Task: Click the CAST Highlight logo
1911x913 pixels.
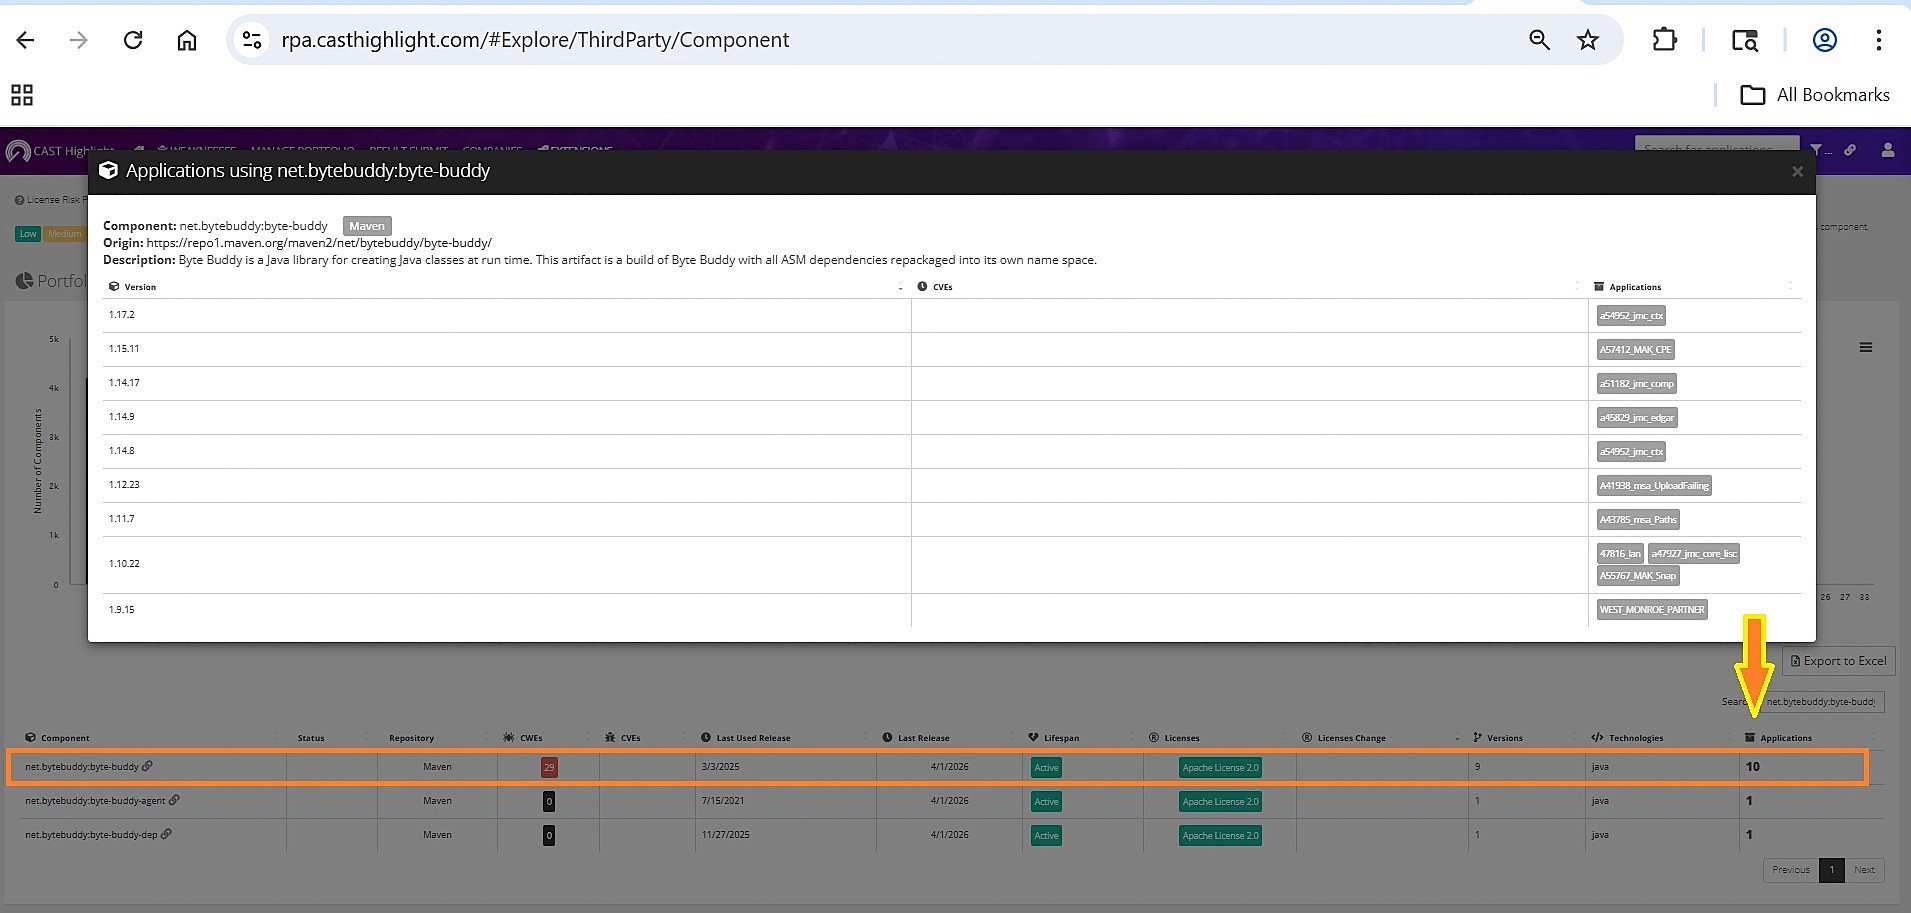Action: 60,151
